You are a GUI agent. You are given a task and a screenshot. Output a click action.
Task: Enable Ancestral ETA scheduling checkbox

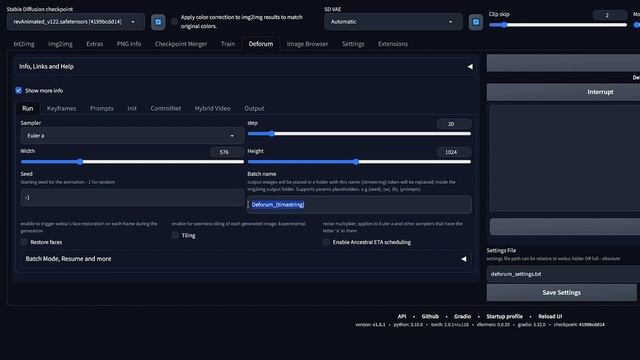326,242
